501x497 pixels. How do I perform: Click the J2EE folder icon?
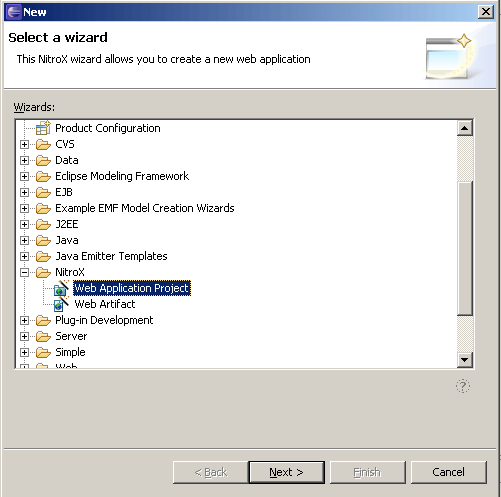tap(43, 224)
